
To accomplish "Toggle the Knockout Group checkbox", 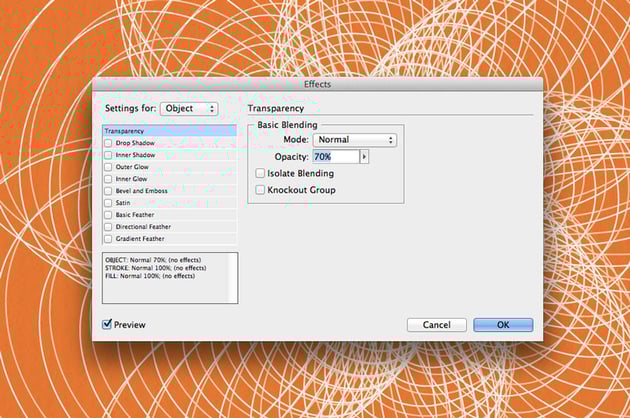I will (260, 190).
